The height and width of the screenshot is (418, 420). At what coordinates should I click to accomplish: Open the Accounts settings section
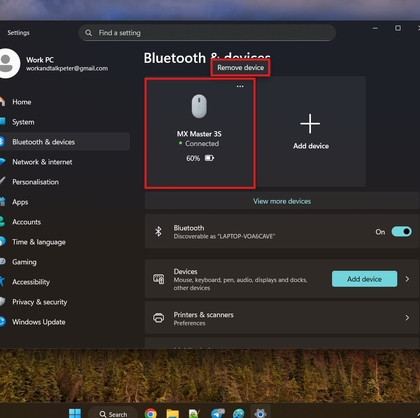(x=26, y=222)
